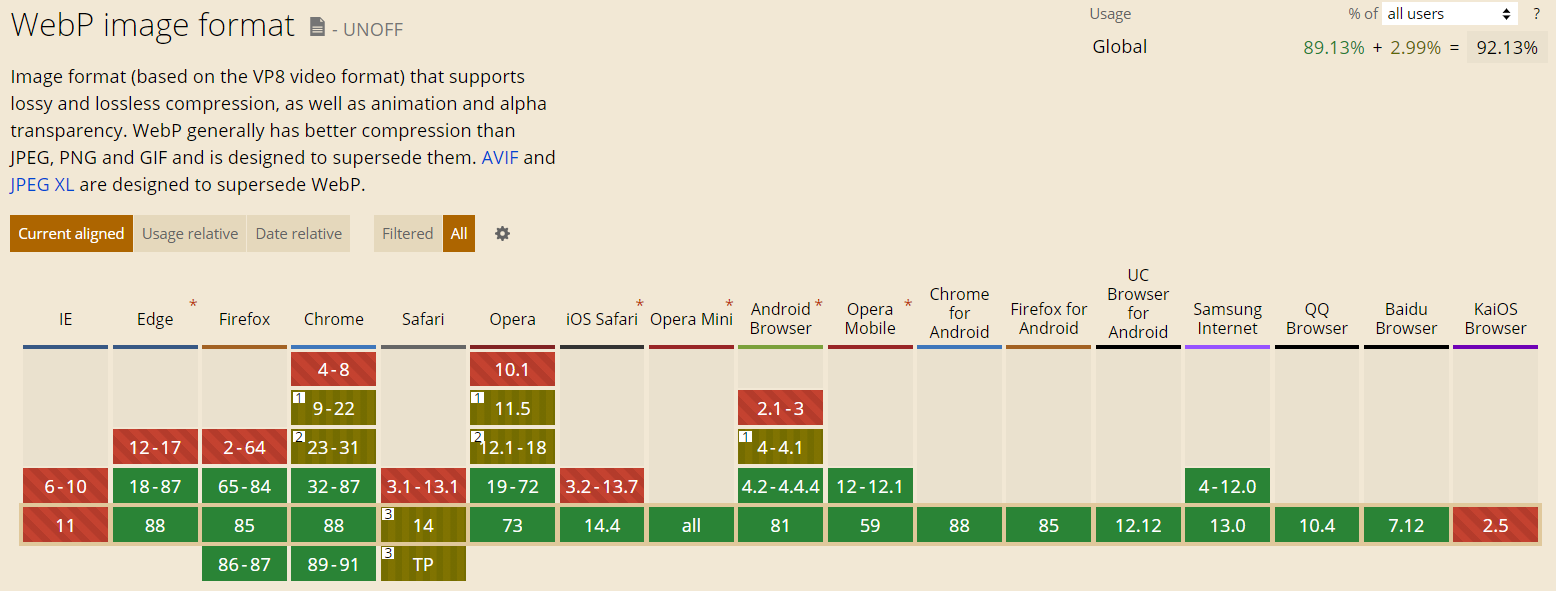Open the AVIF link
The height and width of the screenshot is (592, 1557).
[500, 157]
